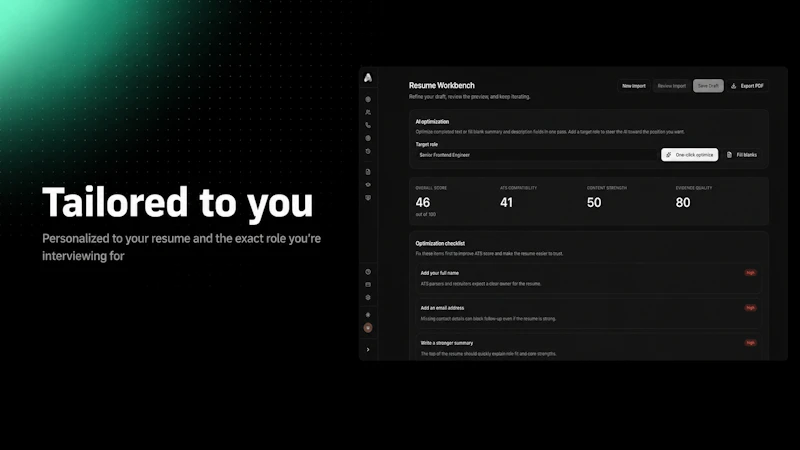The height and width of the screenshot is (450, 800).
Task: Open the 'Add an email address' checklist item
Action: coord(588,313)
